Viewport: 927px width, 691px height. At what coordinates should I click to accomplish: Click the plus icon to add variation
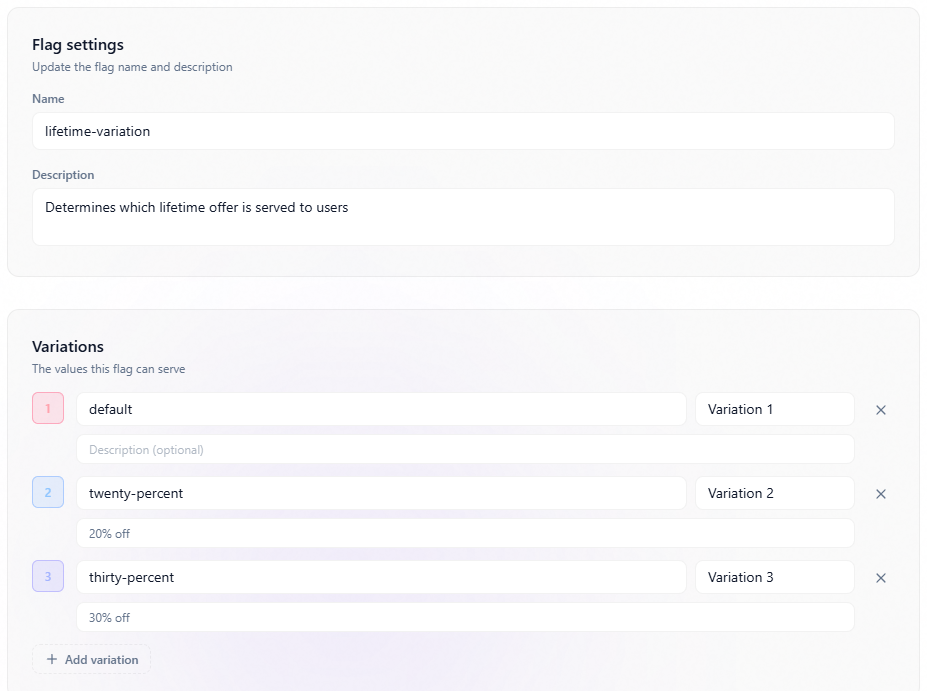52,660
